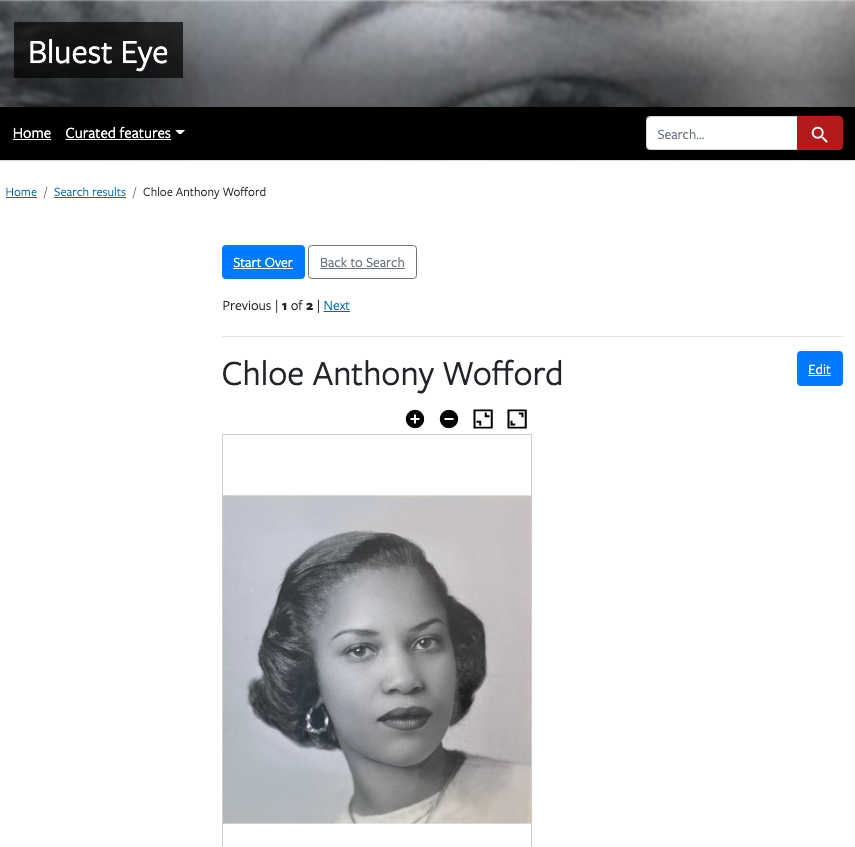Click the grayscale eye banner image
855x847 pixels.
(x=518, y=53)
